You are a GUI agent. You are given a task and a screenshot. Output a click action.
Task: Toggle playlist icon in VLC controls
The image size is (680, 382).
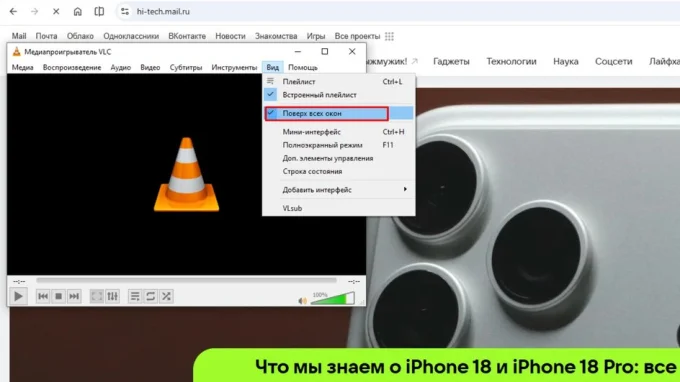coord(135,296)
